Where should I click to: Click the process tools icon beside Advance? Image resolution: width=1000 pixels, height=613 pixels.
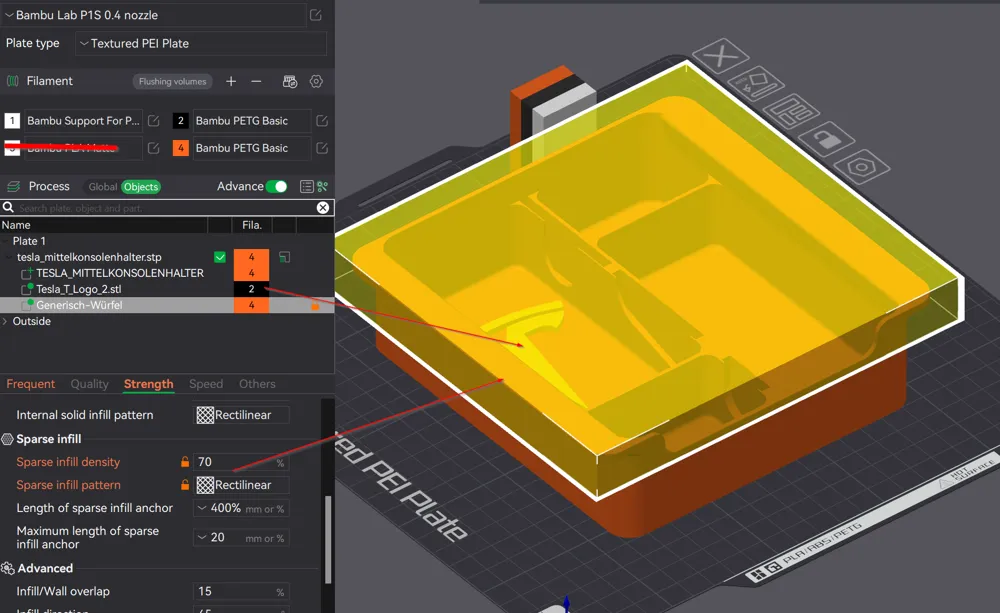pos(323,186)
